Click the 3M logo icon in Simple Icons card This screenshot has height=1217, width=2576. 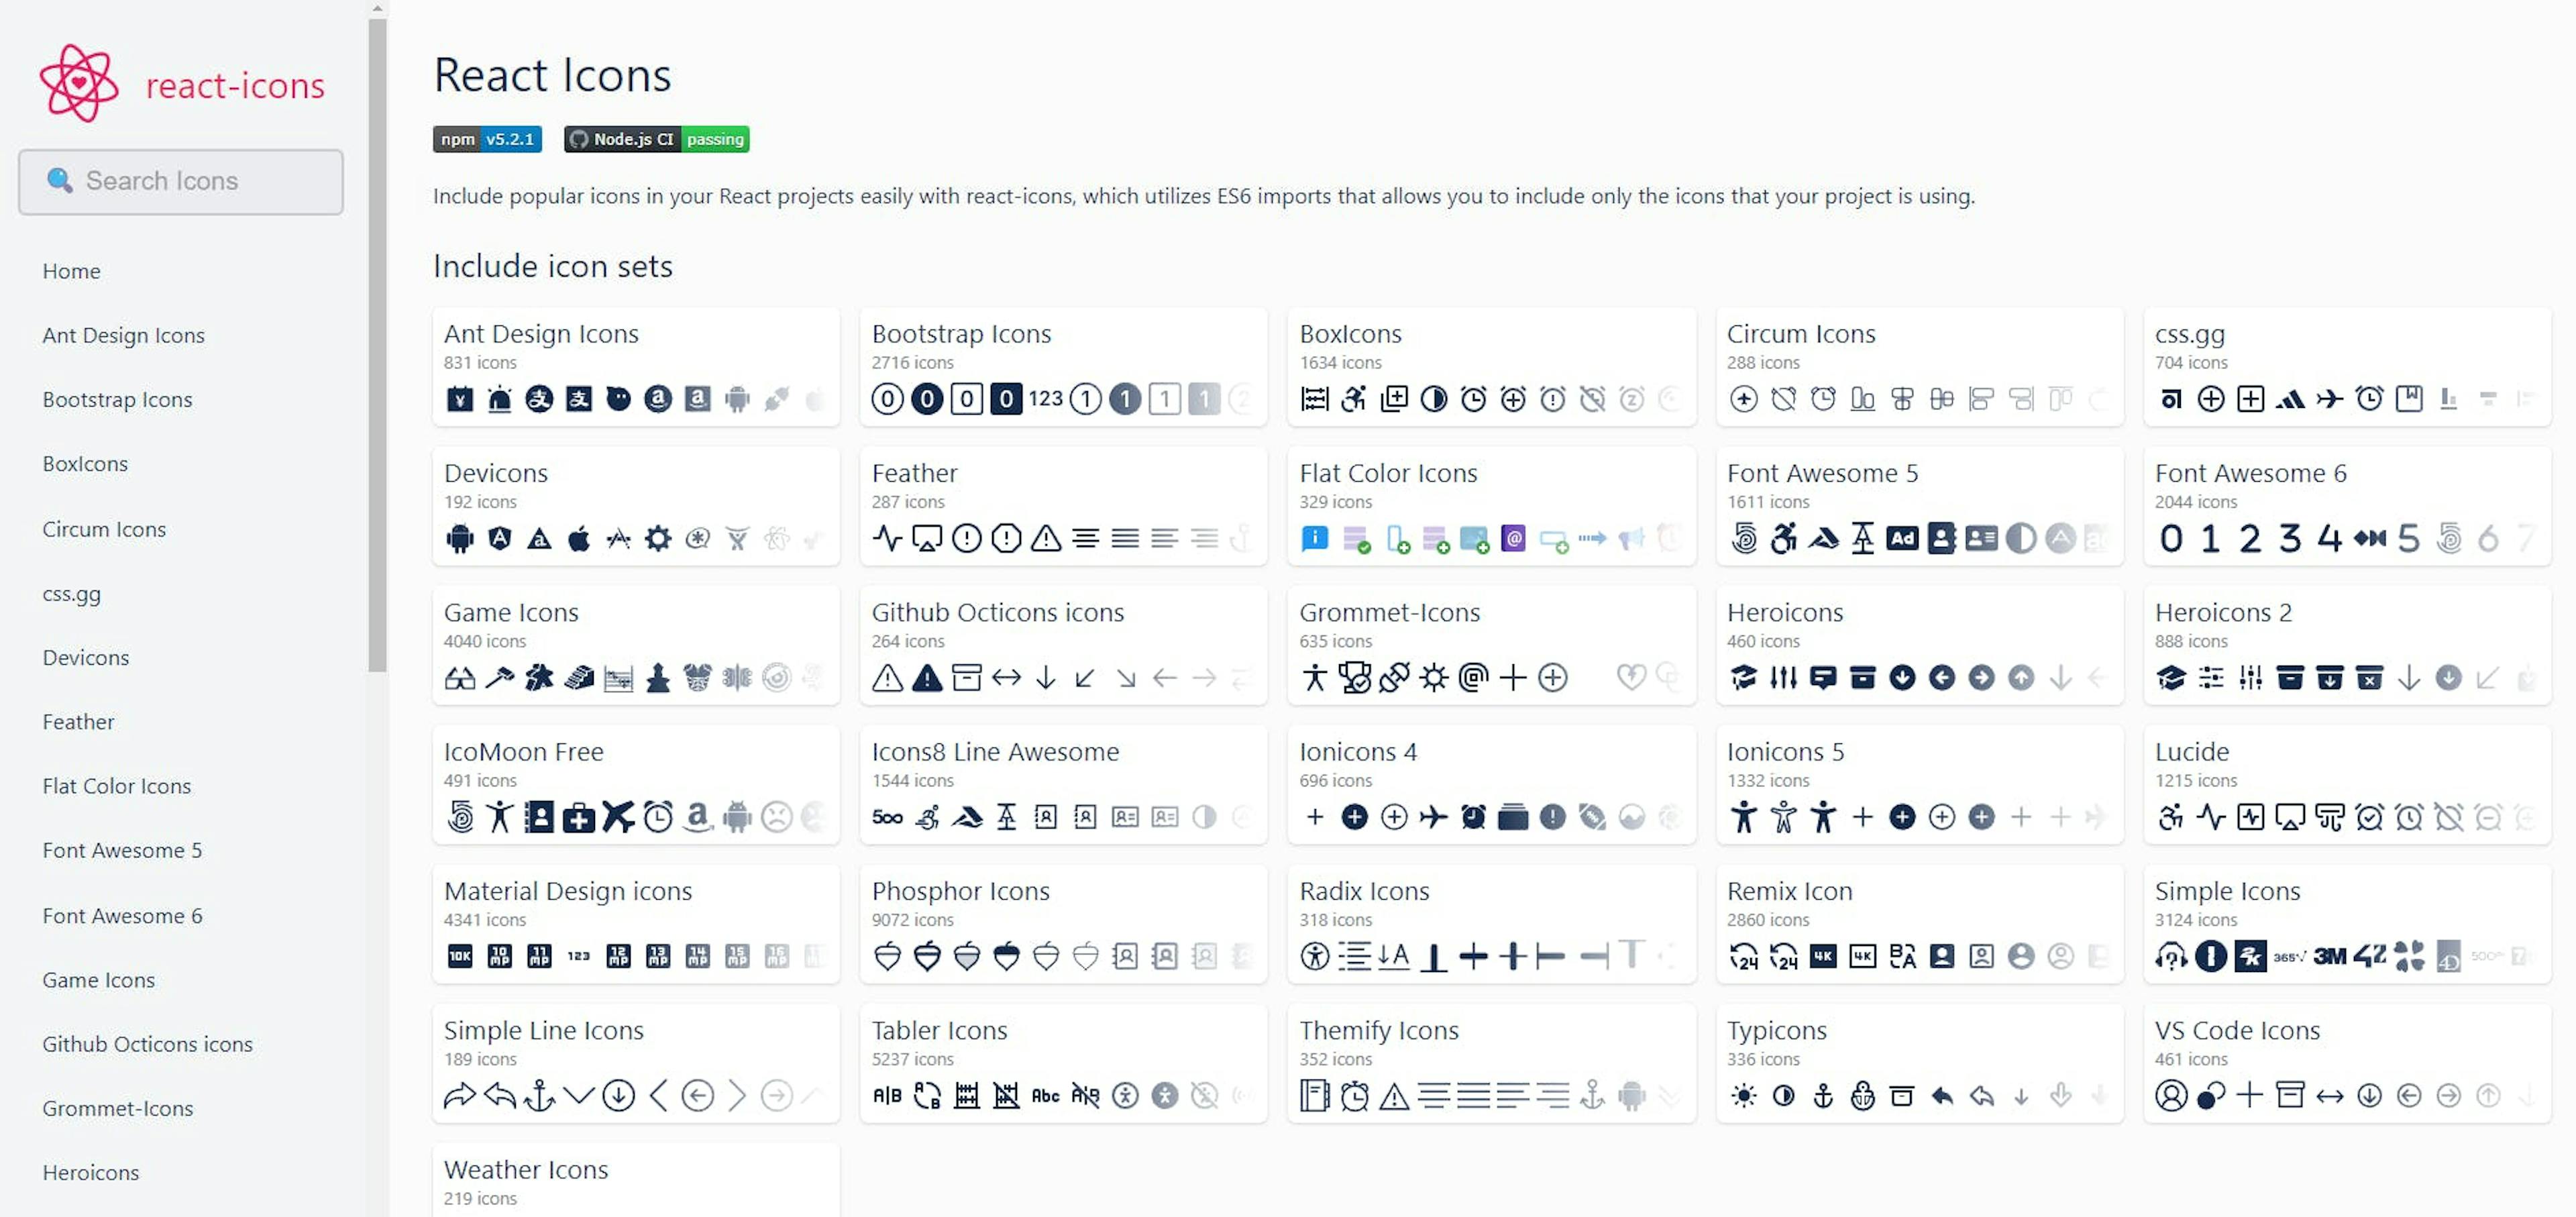pos(2329,957)
